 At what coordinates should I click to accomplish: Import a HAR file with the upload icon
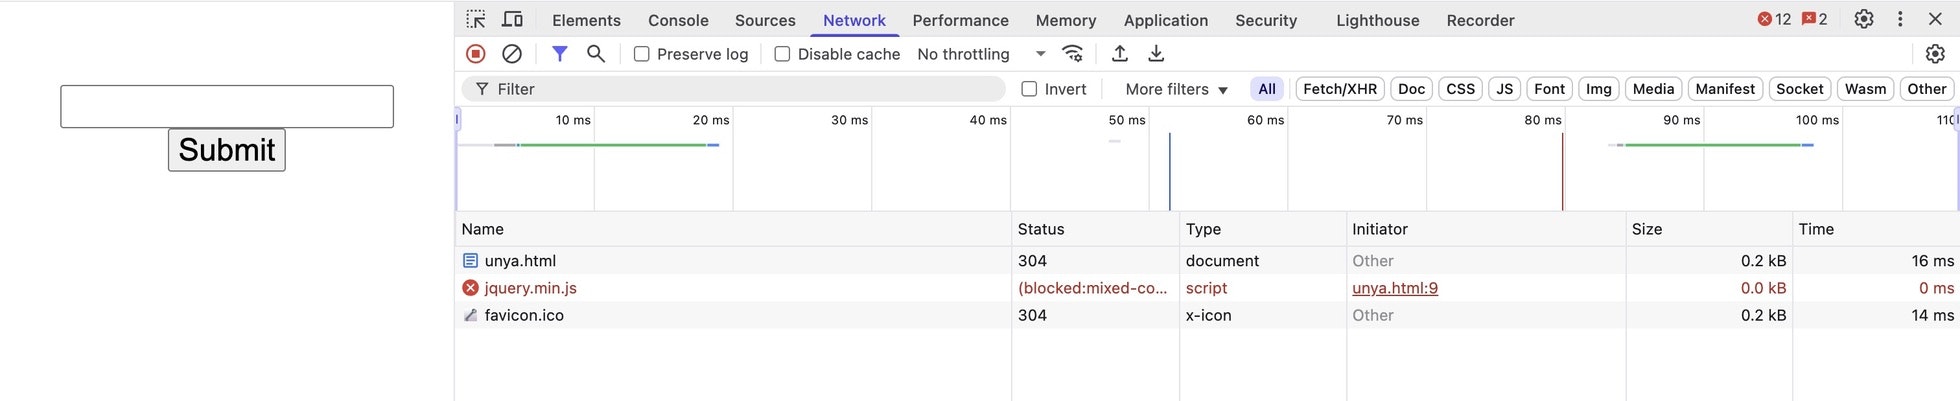pos(1120,54)
